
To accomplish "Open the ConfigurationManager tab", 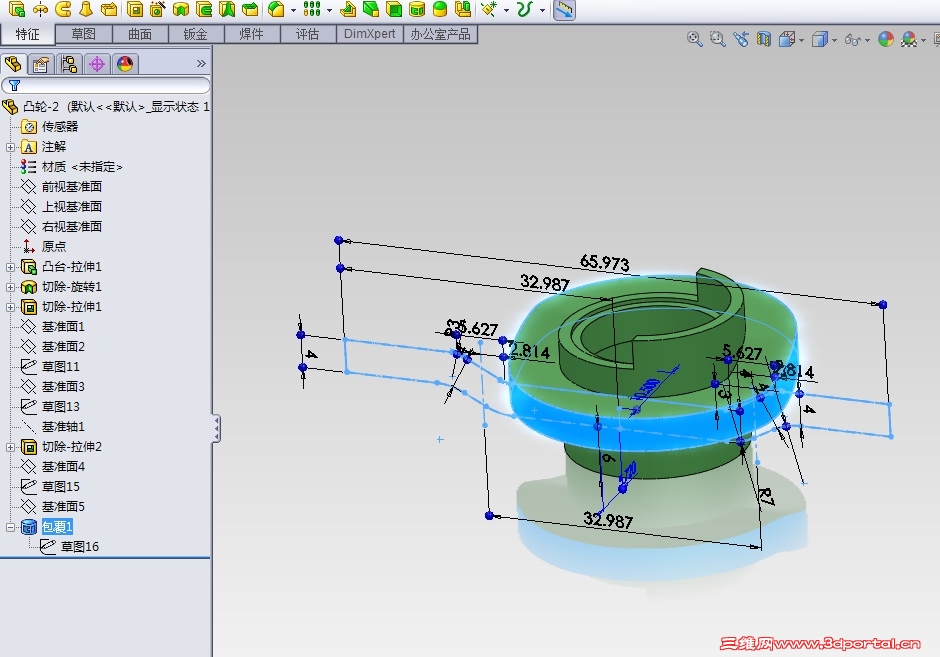I will 69,64.
